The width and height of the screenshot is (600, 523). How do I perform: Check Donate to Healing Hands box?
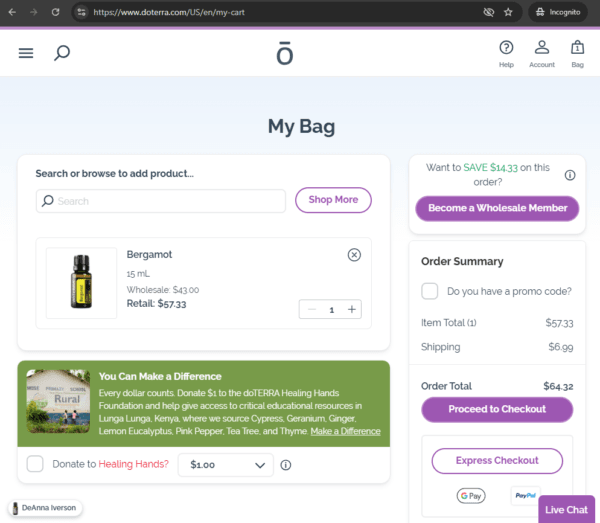click(x=35, y=464)
